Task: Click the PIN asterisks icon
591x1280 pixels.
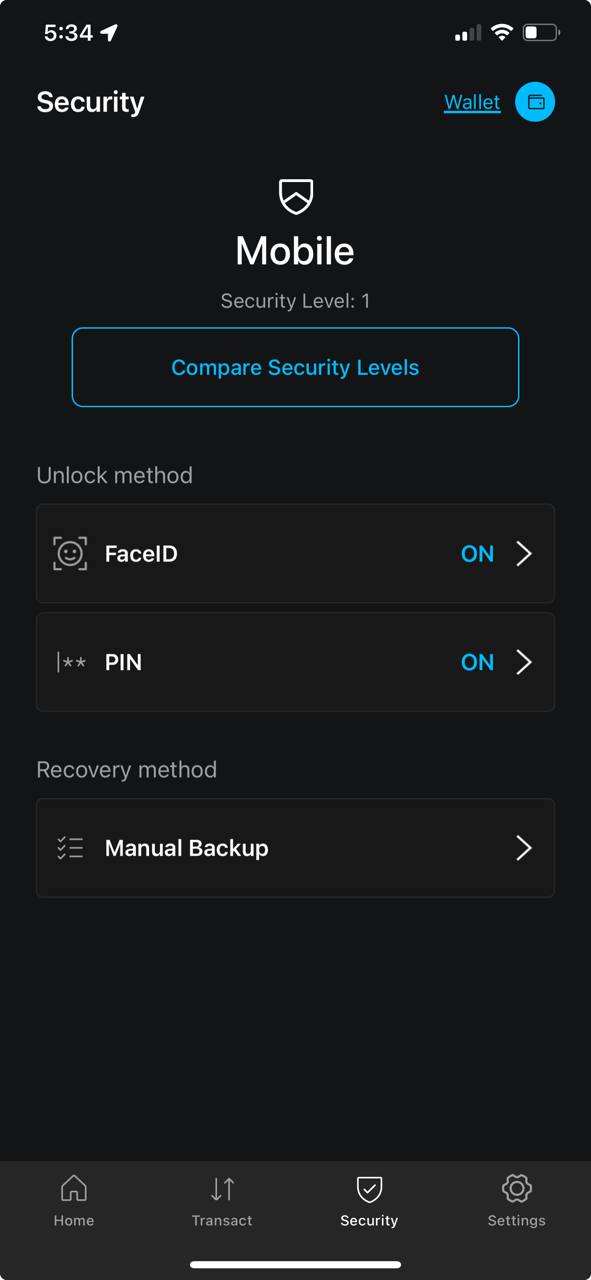Action: (x=71, y=662)
